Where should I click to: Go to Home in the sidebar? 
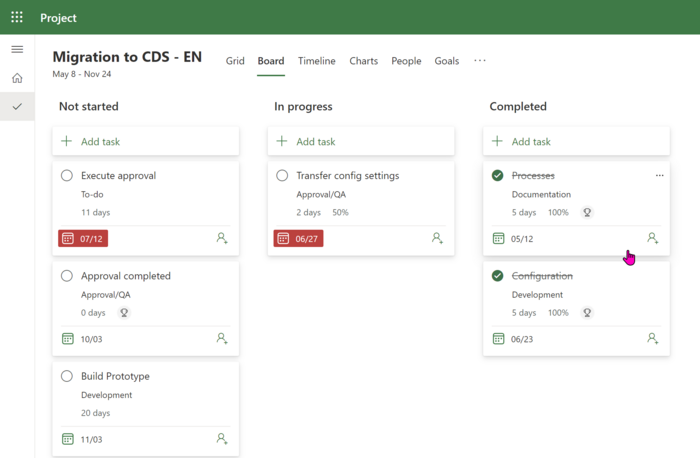(x=17, y=78)
